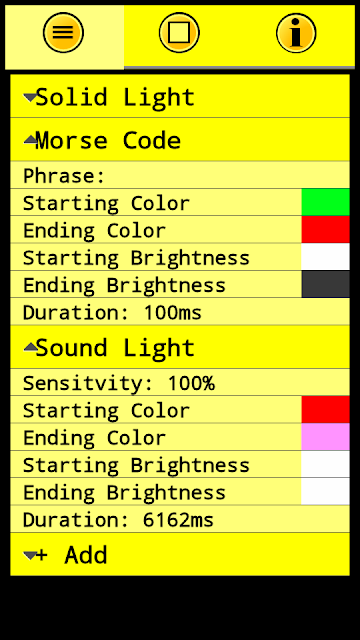The image size is (360, 640).
Task: Edit the Duration: 100ms setting
Action: coord(180,311)
